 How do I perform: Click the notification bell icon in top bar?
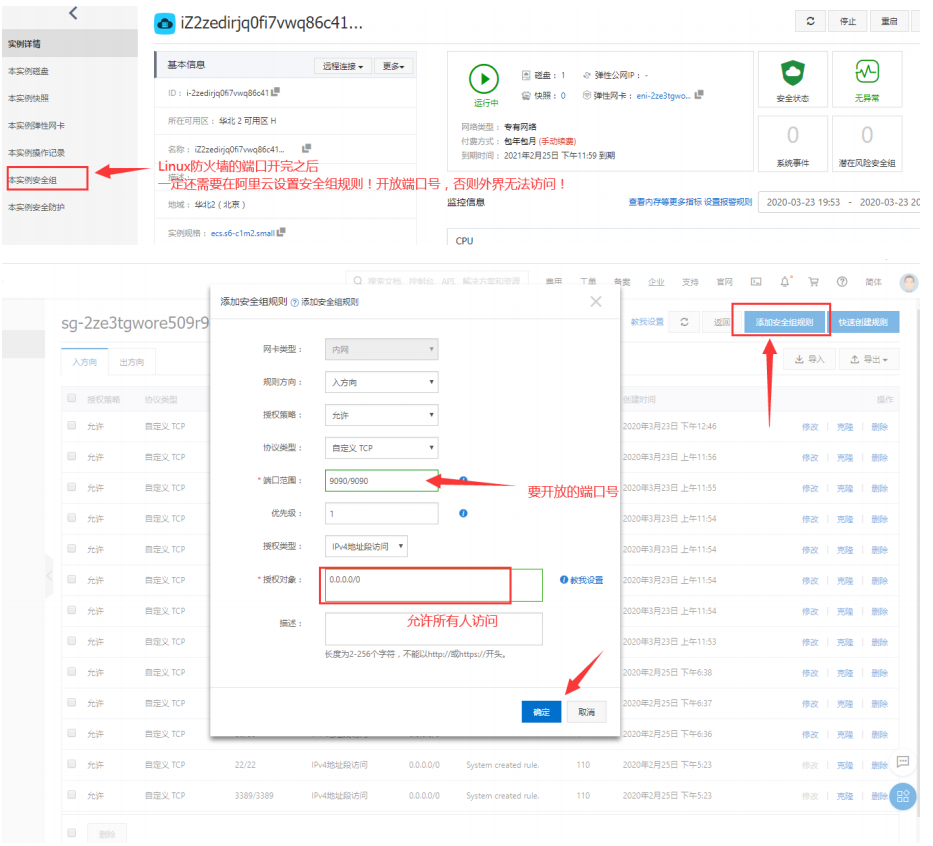(x=785, y=282)
